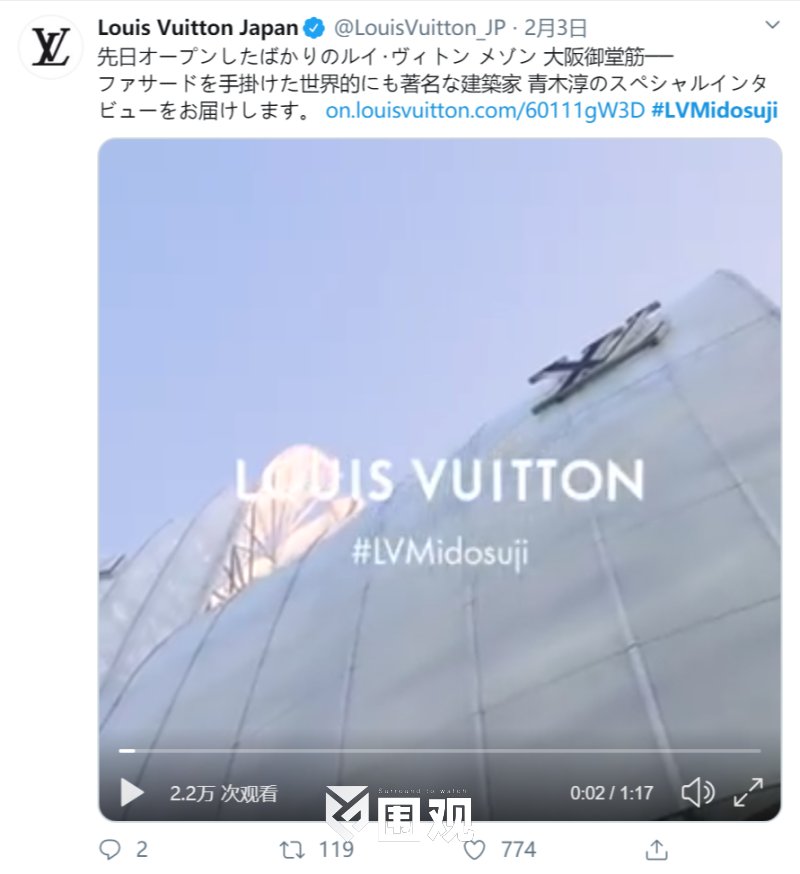
Task: Click the 119 retweet count
Action: [336, 849]
